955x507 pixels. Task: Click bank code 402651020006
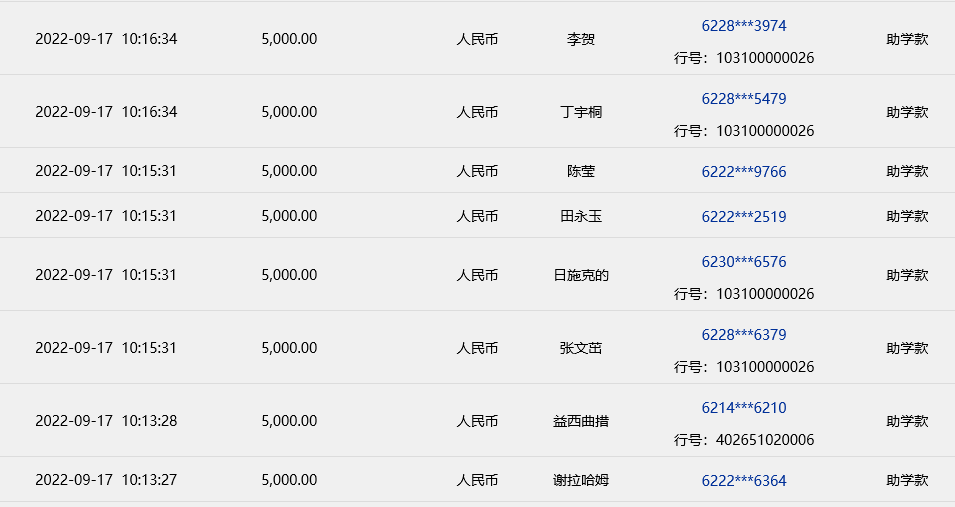764,440
